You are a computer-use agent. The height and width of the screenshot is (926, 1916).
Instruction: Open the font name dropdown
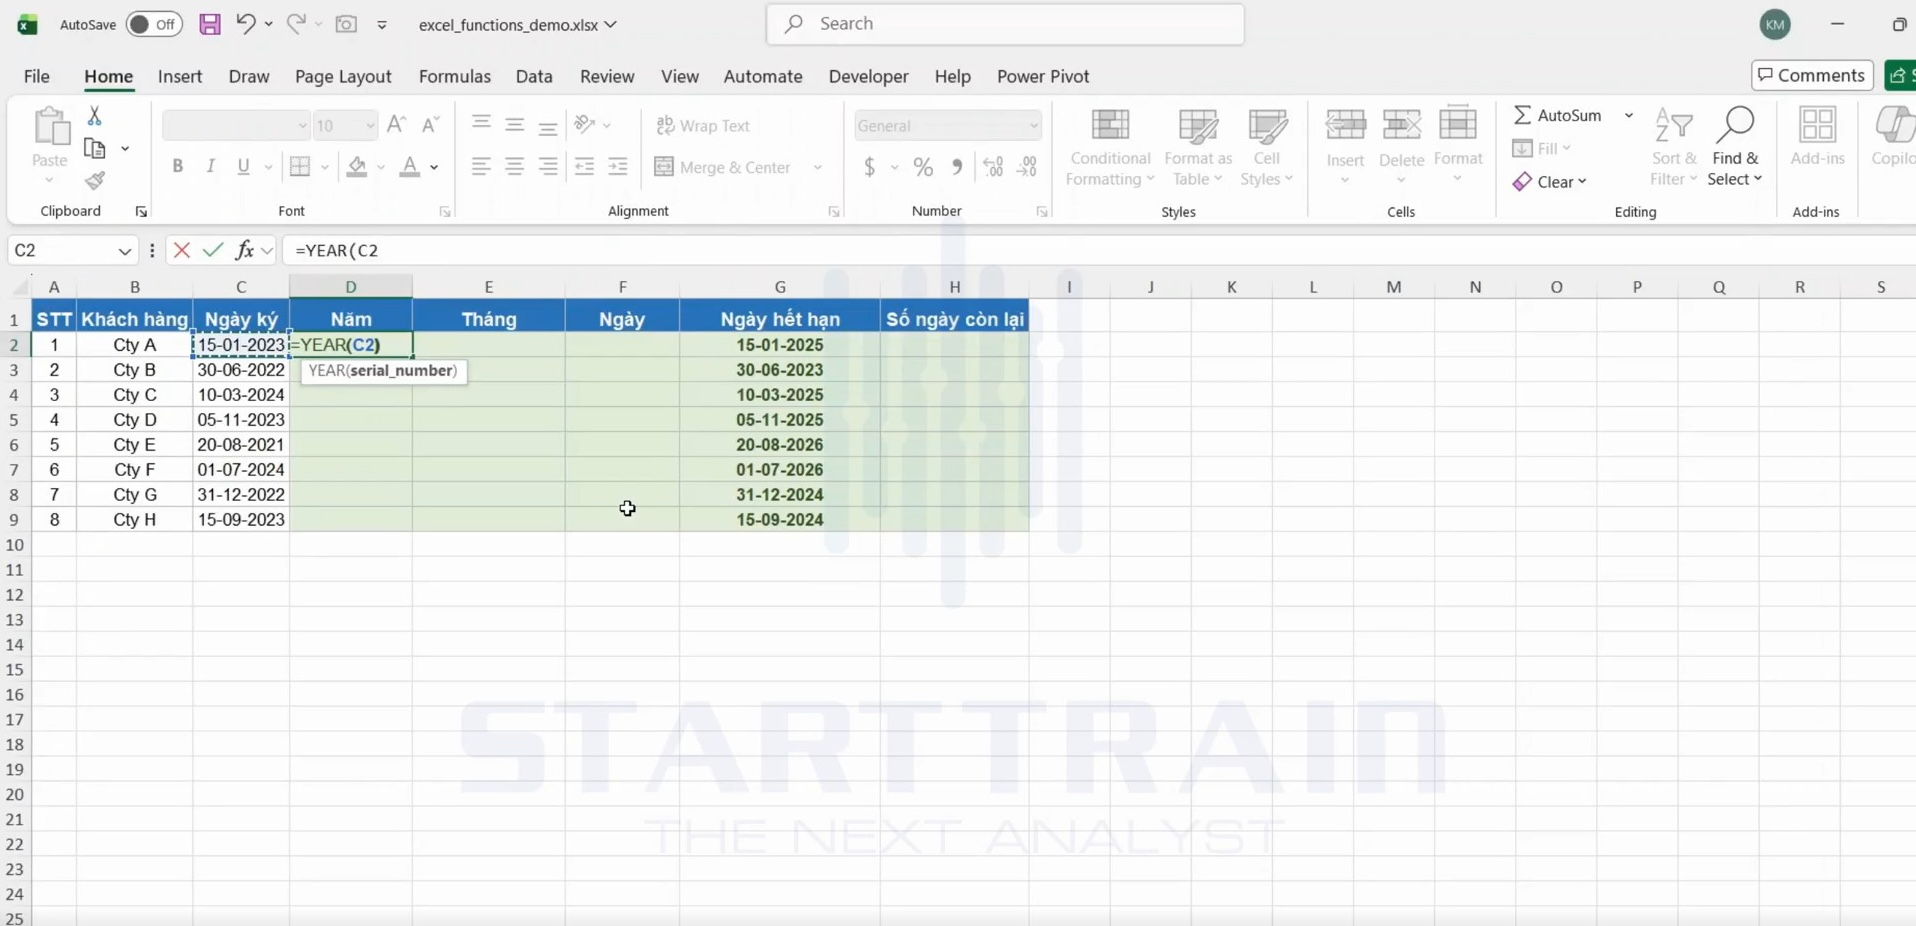(x=302, y=126)
